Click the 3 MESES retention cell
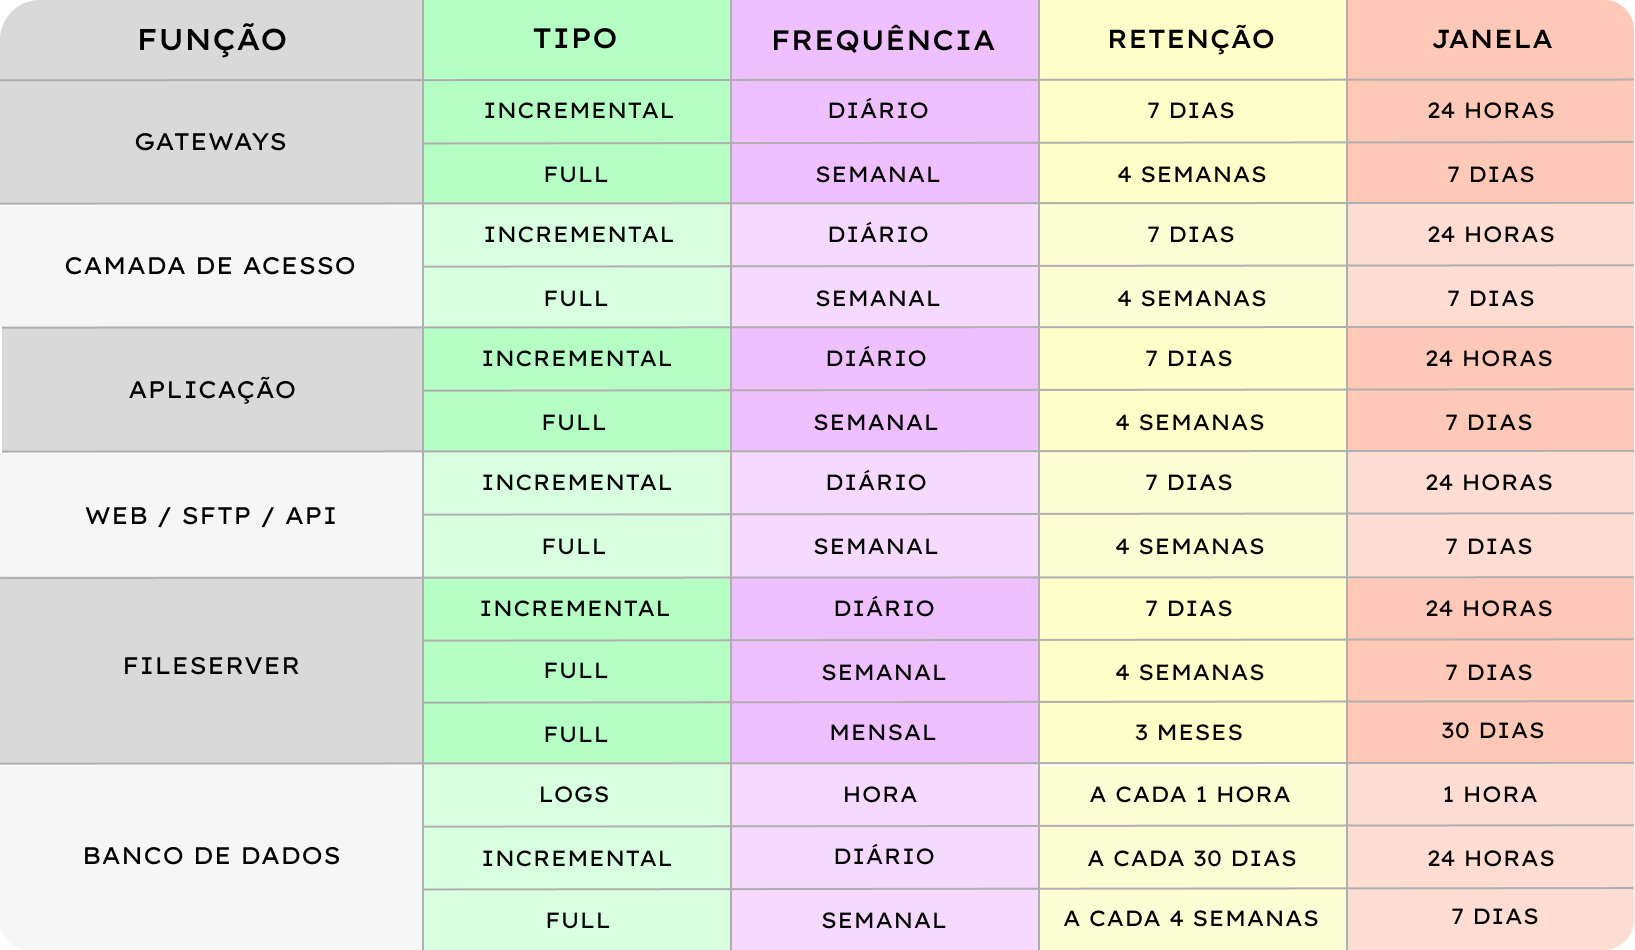1635x950 pixels. pyautogui.click(x=1189, y=733)
